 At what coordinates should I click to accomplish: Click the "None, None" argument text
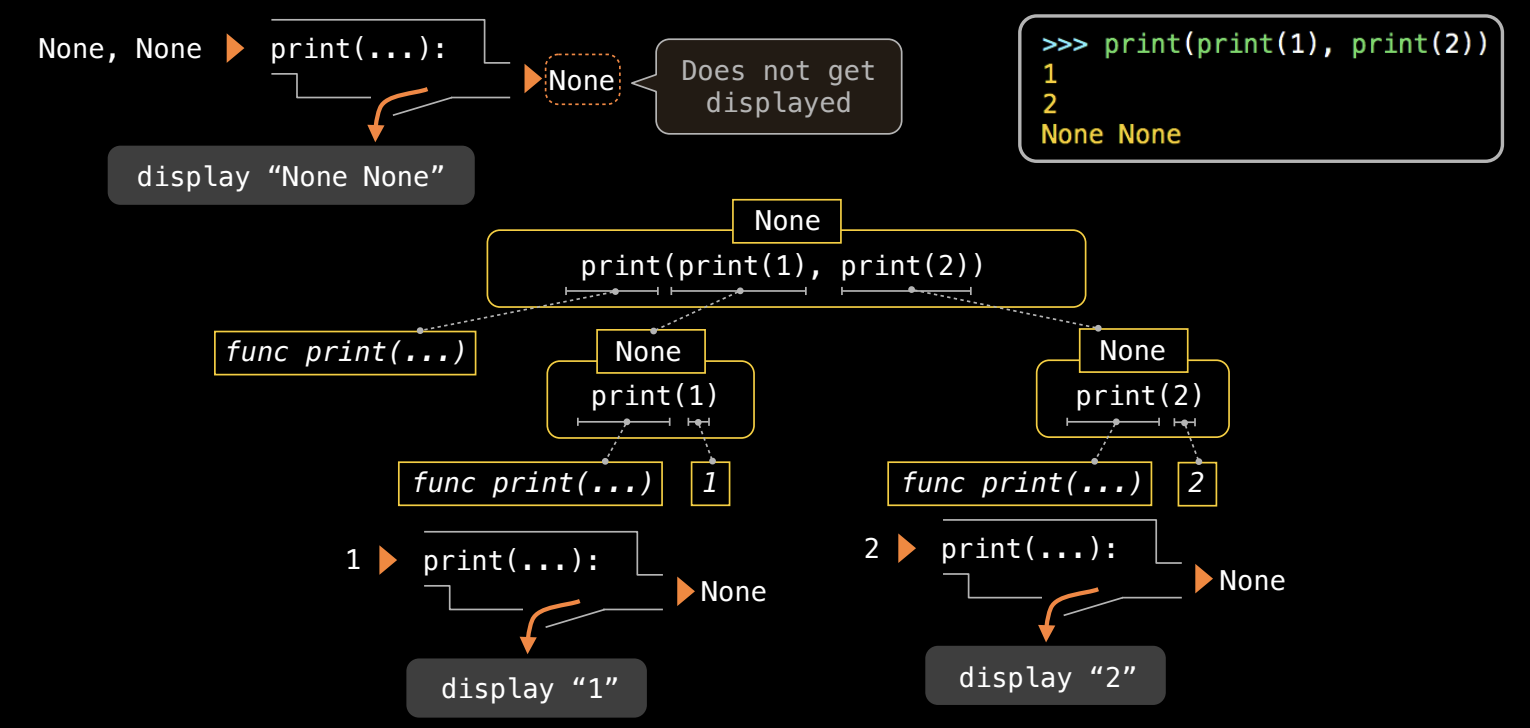120,49
